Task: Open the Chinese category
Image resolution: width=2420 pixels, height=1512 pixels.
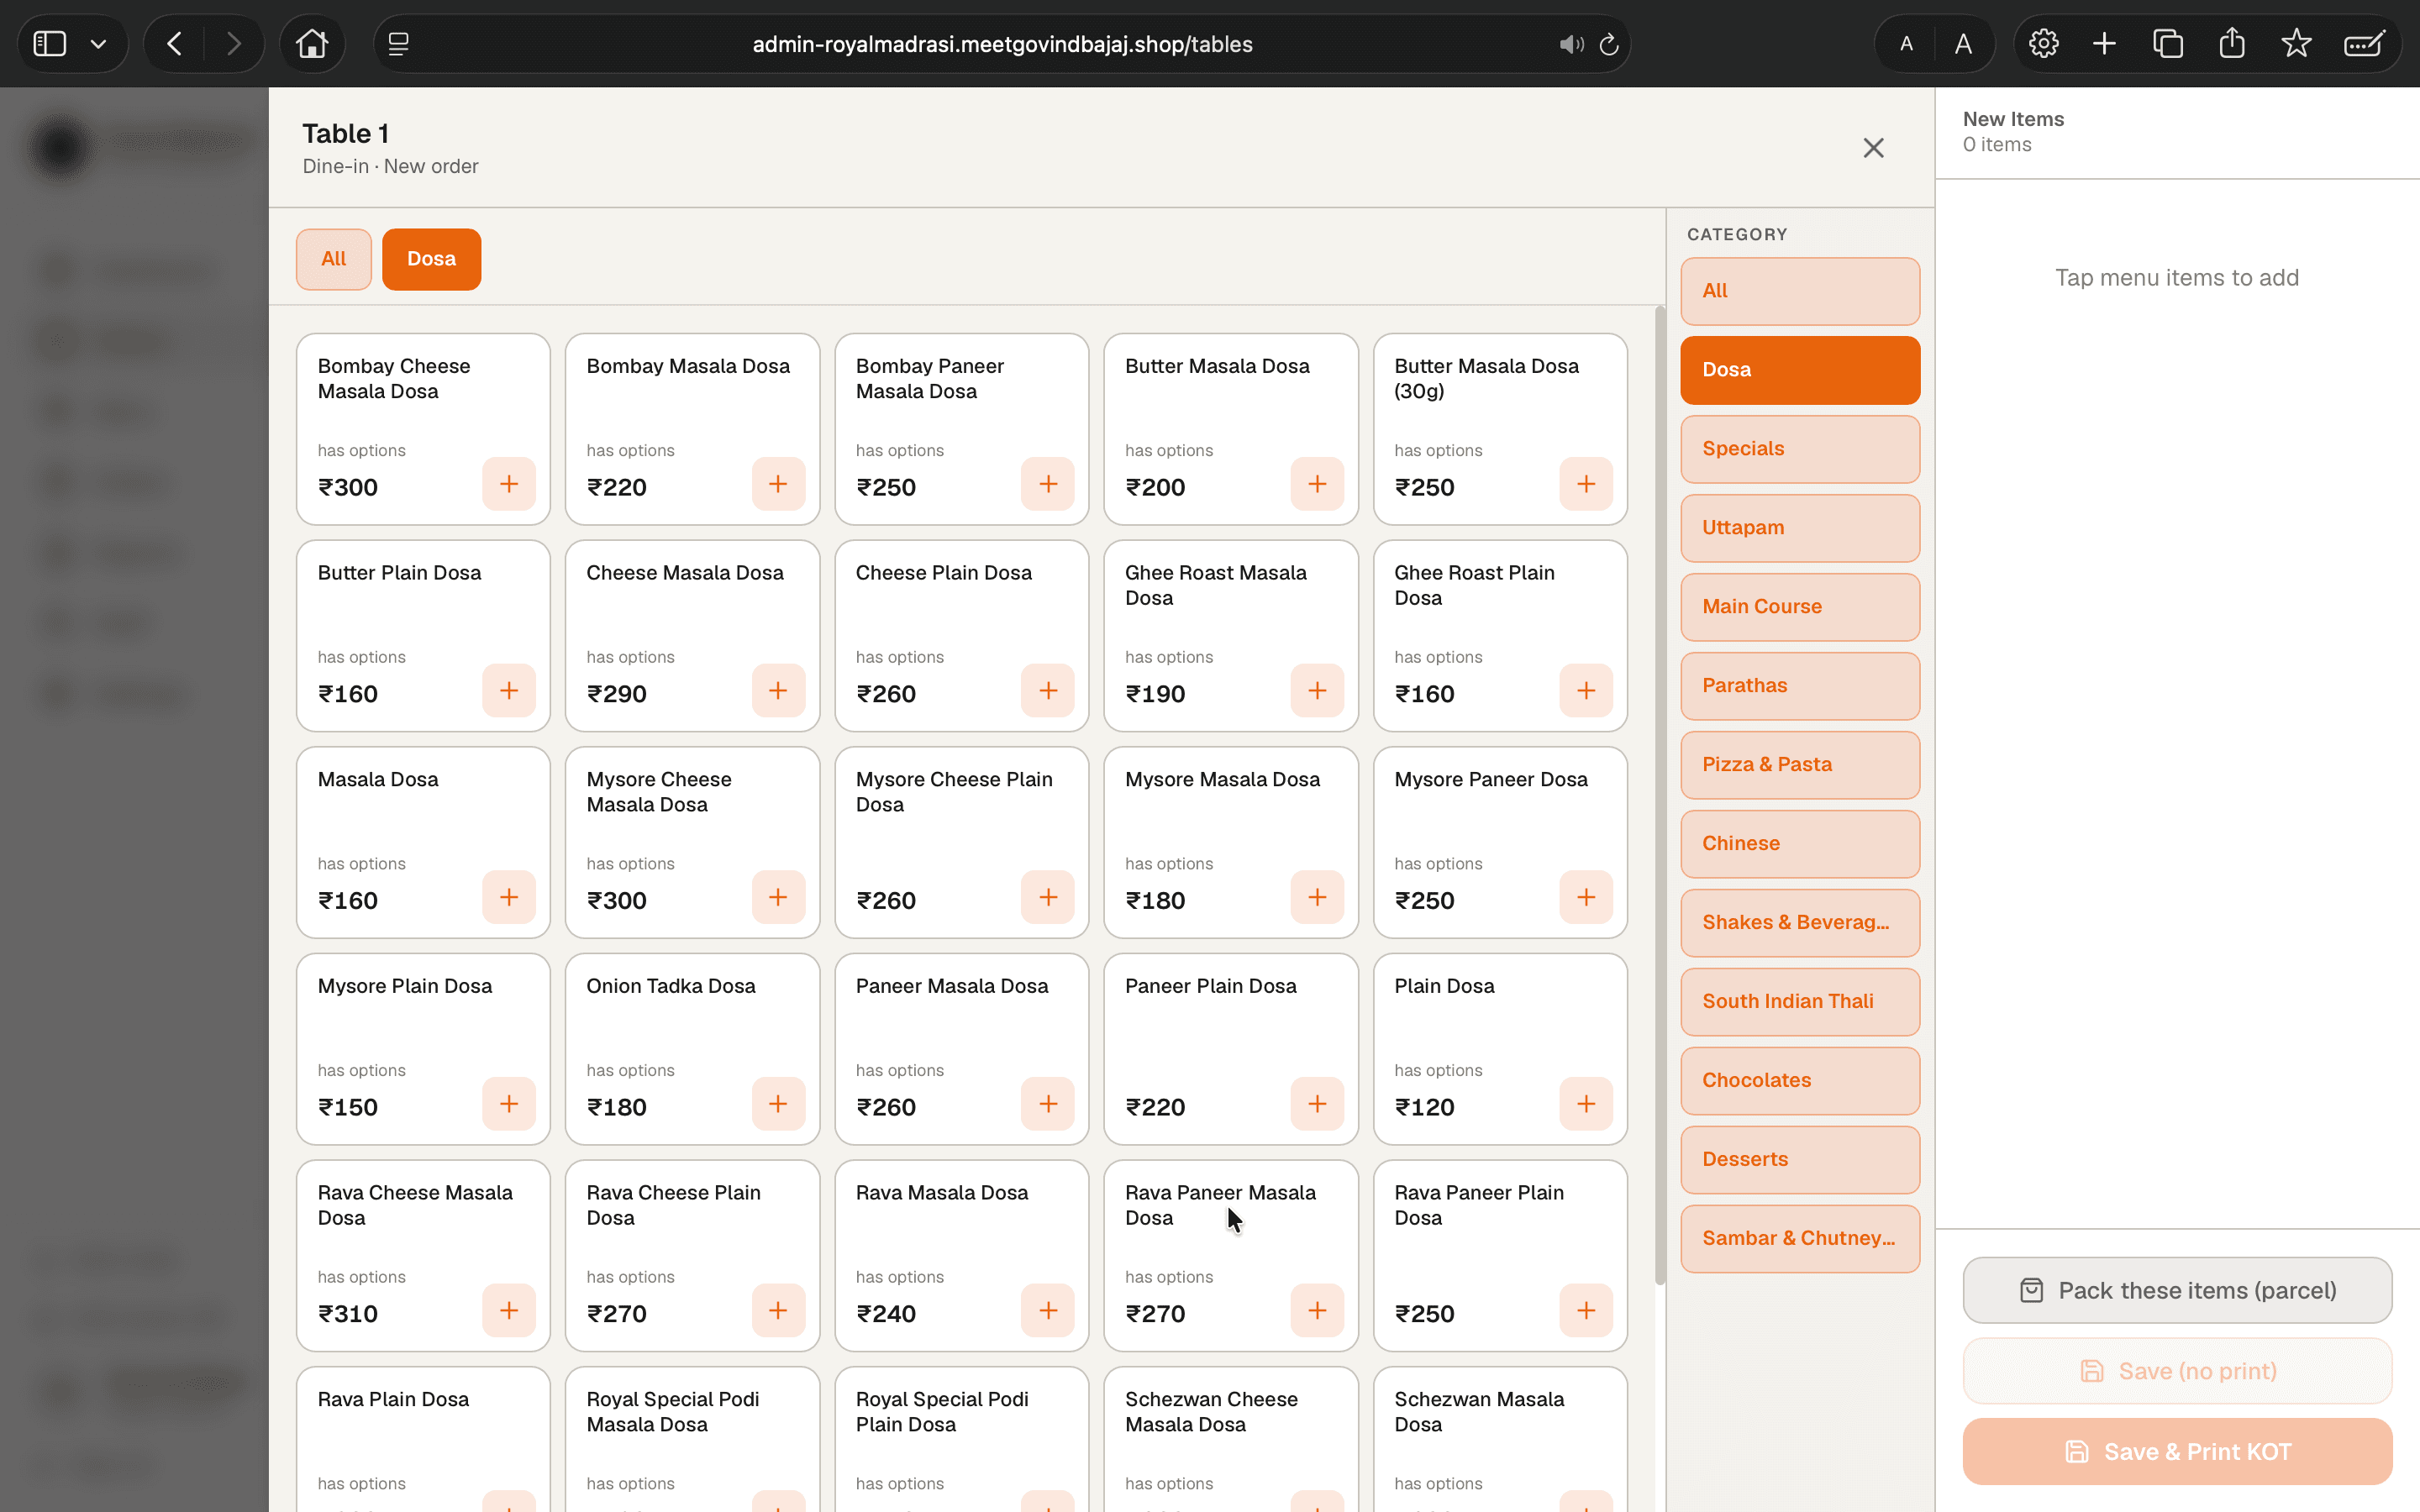Action: tap(1800, 844)
